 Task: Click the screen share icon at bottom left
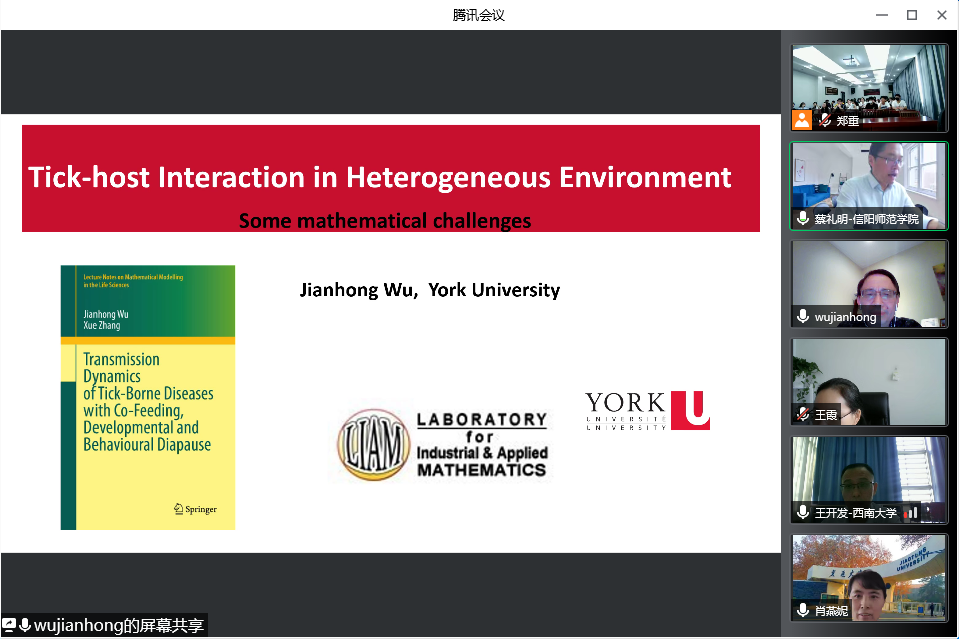click(9, 625)
